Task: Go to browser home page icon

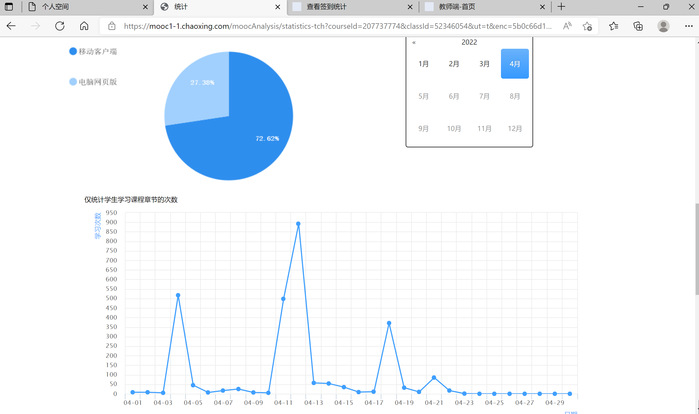Action: (x=85, y=26)
